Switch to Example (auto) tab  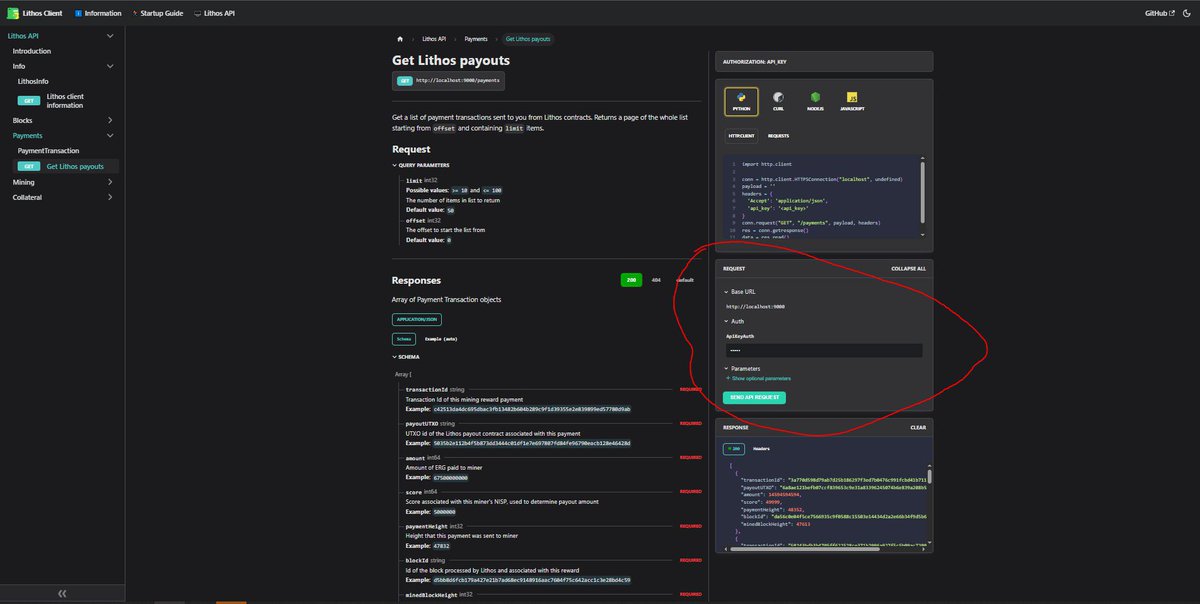pyautogui.click(x=441, y=339)
